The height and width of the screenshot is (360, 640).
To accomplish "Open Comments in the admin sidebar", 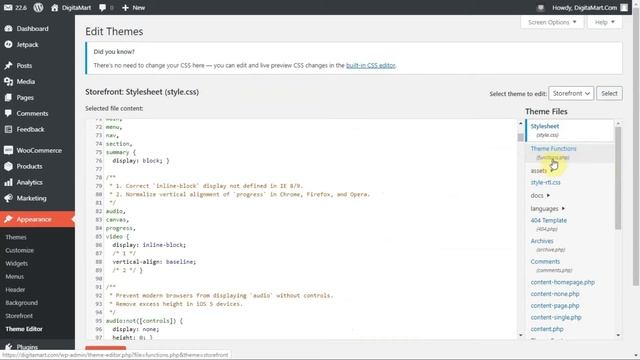I will point(32,113).
